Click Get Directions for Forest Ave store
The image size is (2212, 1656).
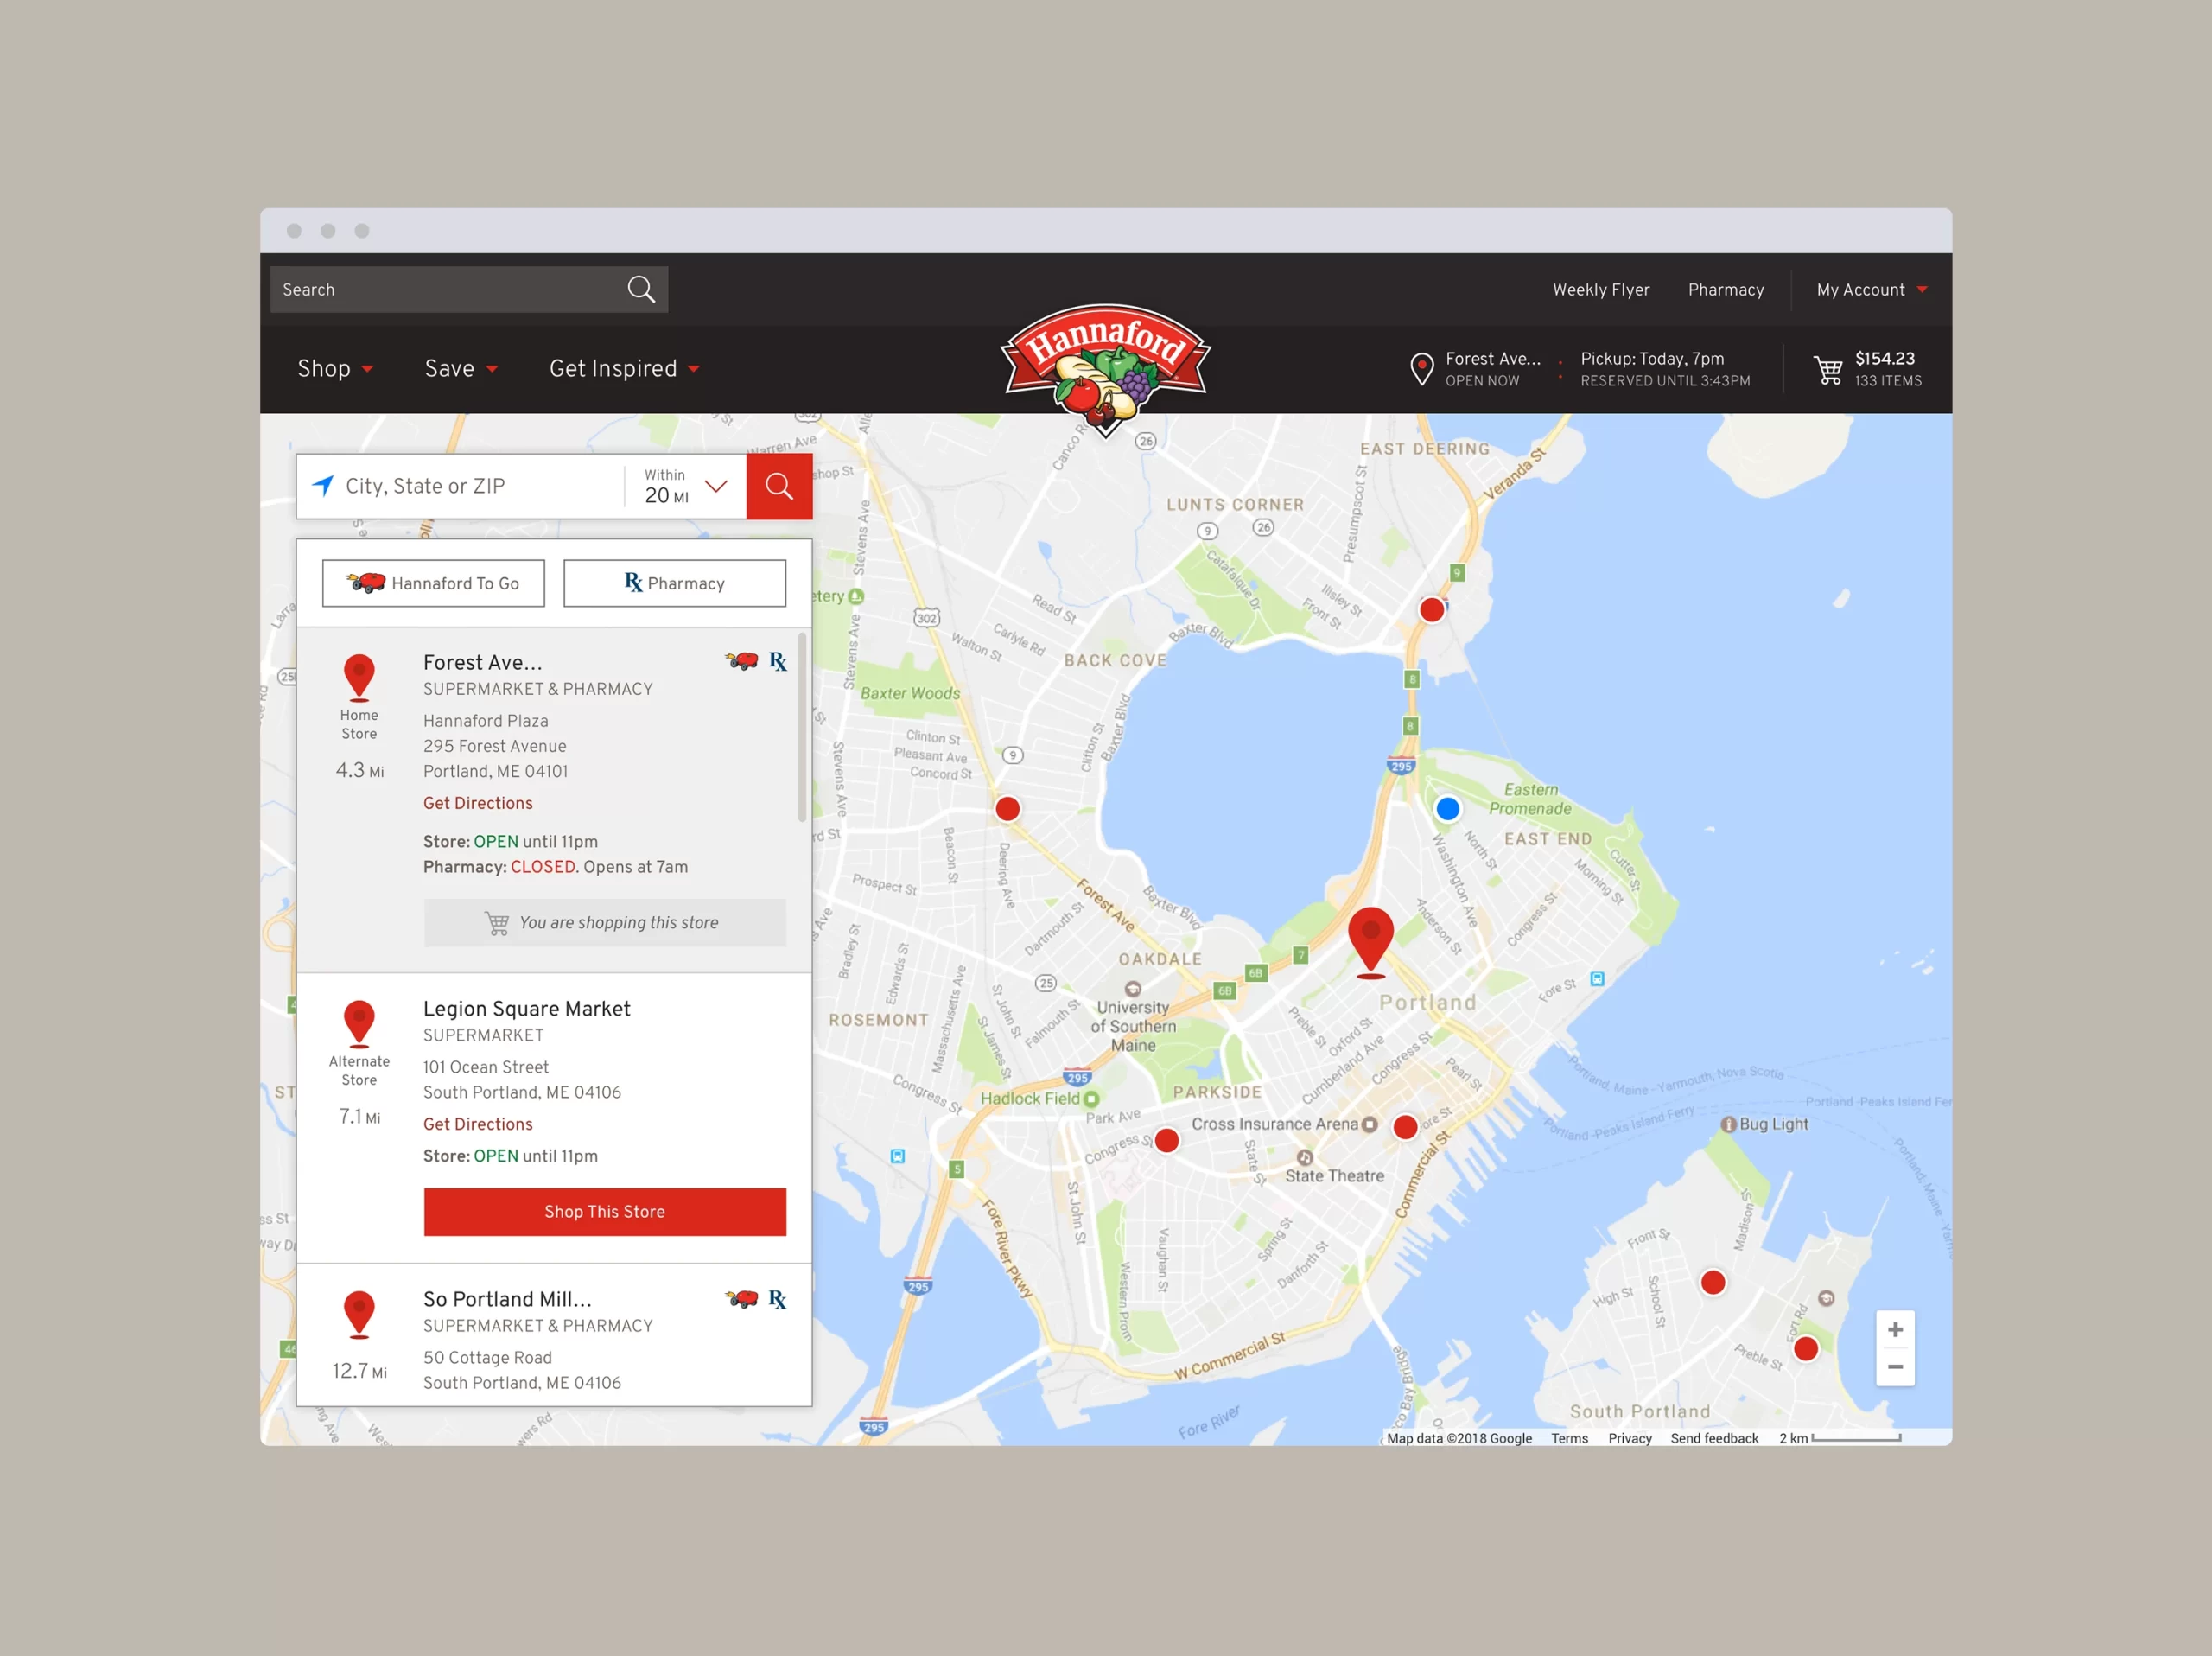point(478,803)
